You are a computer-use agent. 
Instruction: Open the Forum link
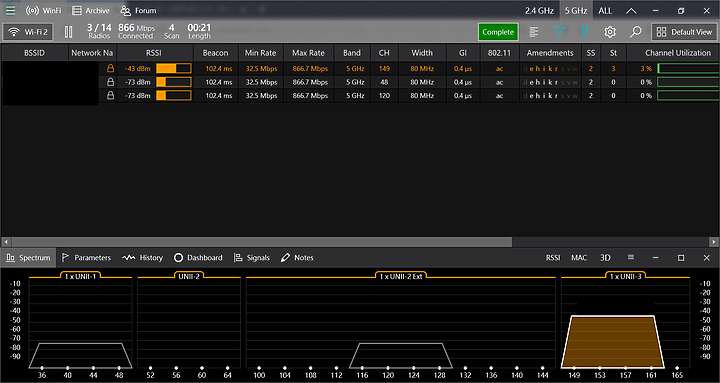click(x=139, y=10)
